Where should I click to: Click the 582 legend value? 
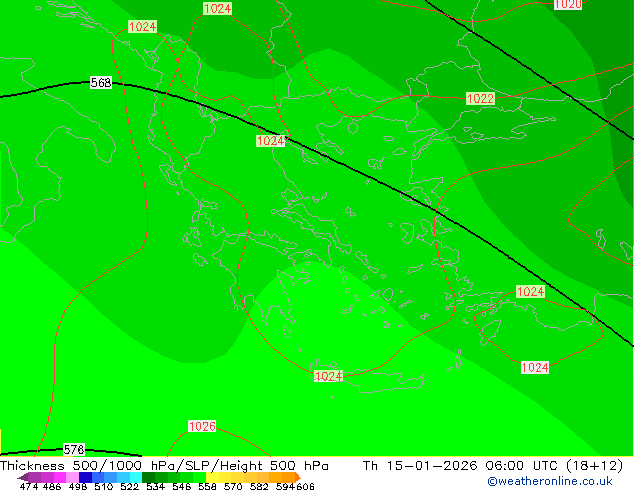pos(259,486)
